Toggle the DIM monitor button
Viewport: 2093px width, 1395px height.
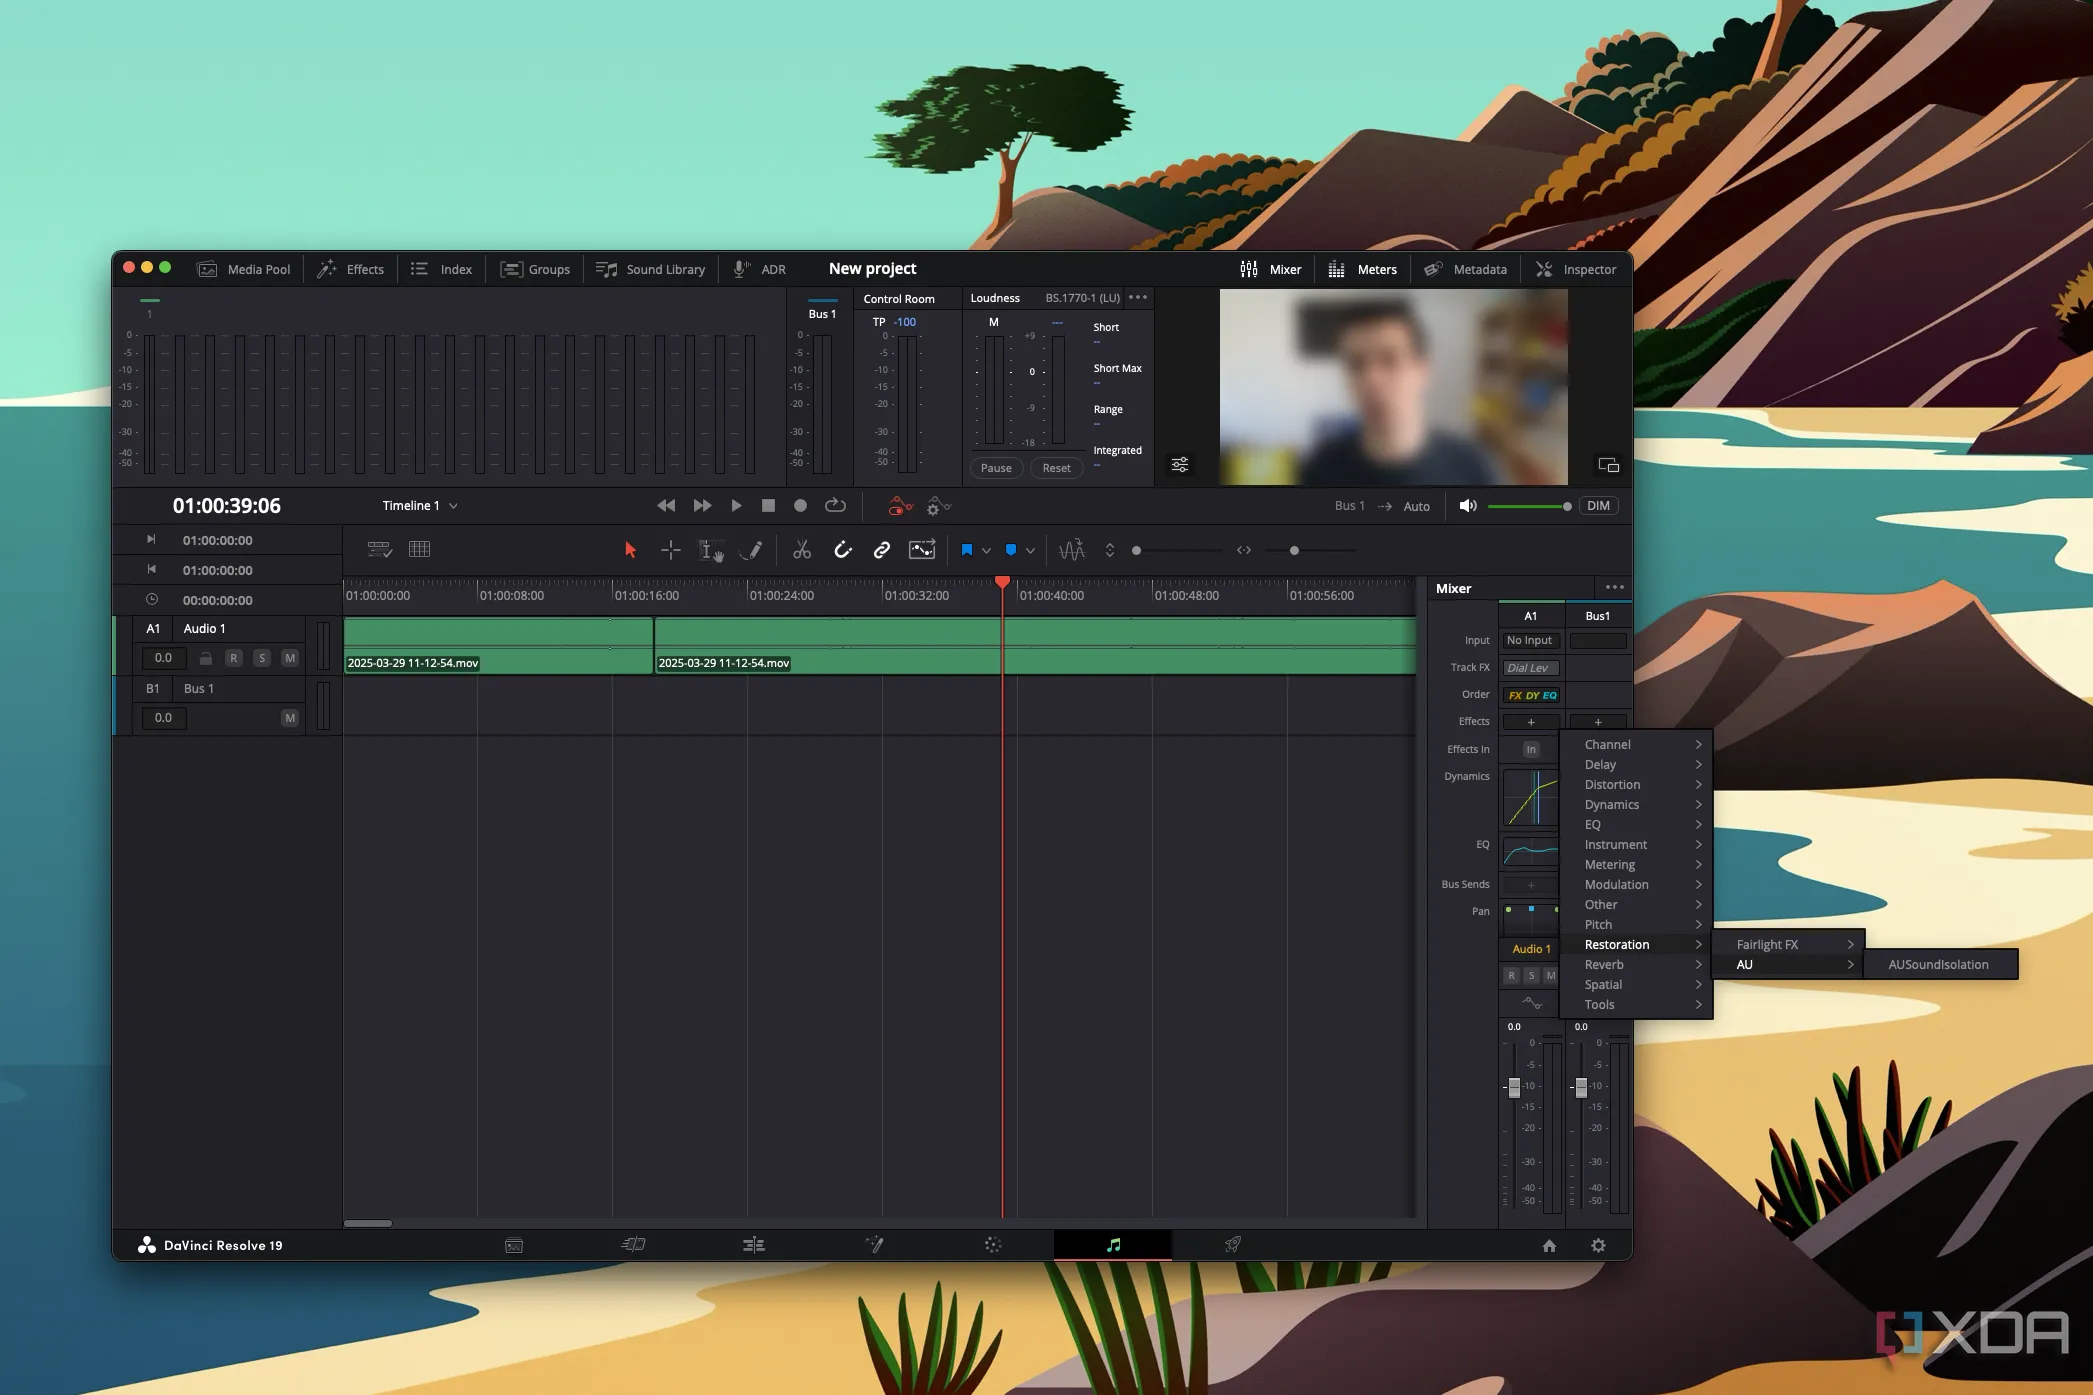[1598, 506]
